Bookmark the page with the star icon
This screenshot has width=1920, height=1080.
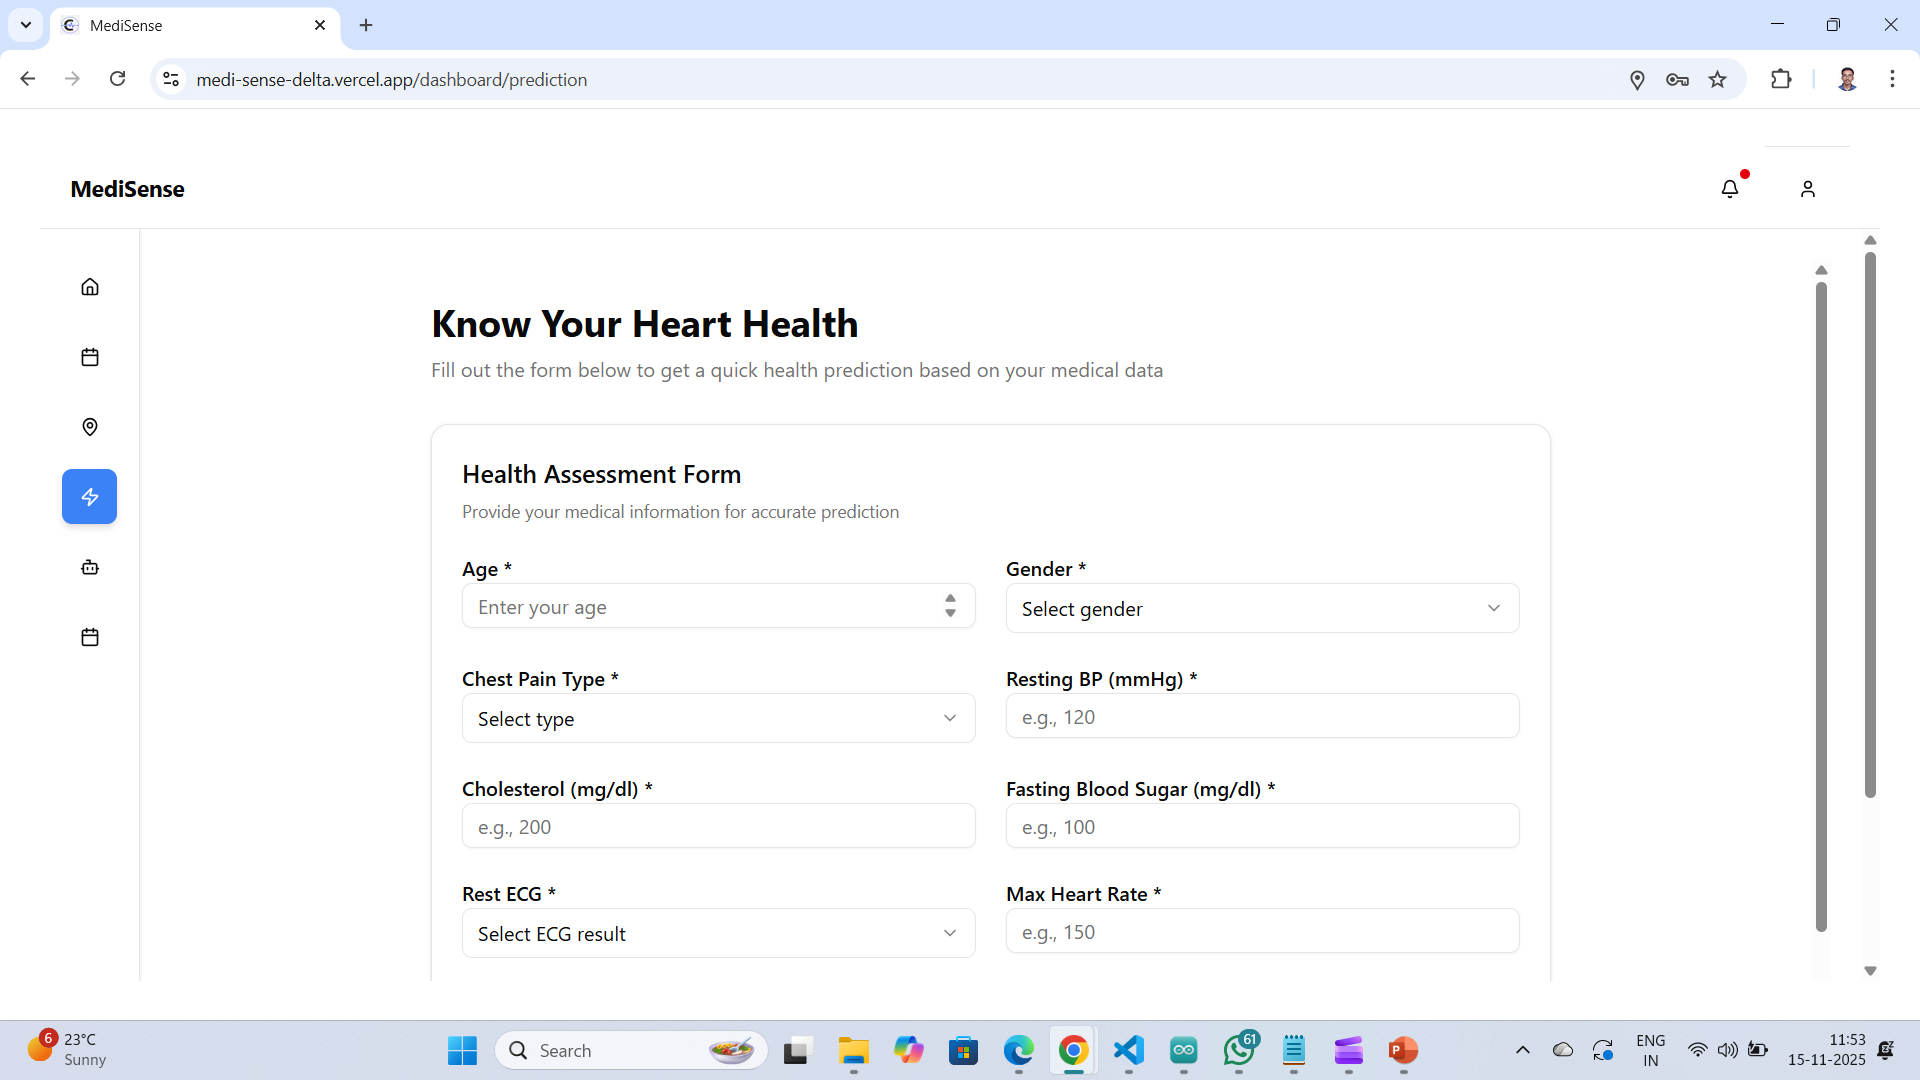click(x=1718, y=79)
